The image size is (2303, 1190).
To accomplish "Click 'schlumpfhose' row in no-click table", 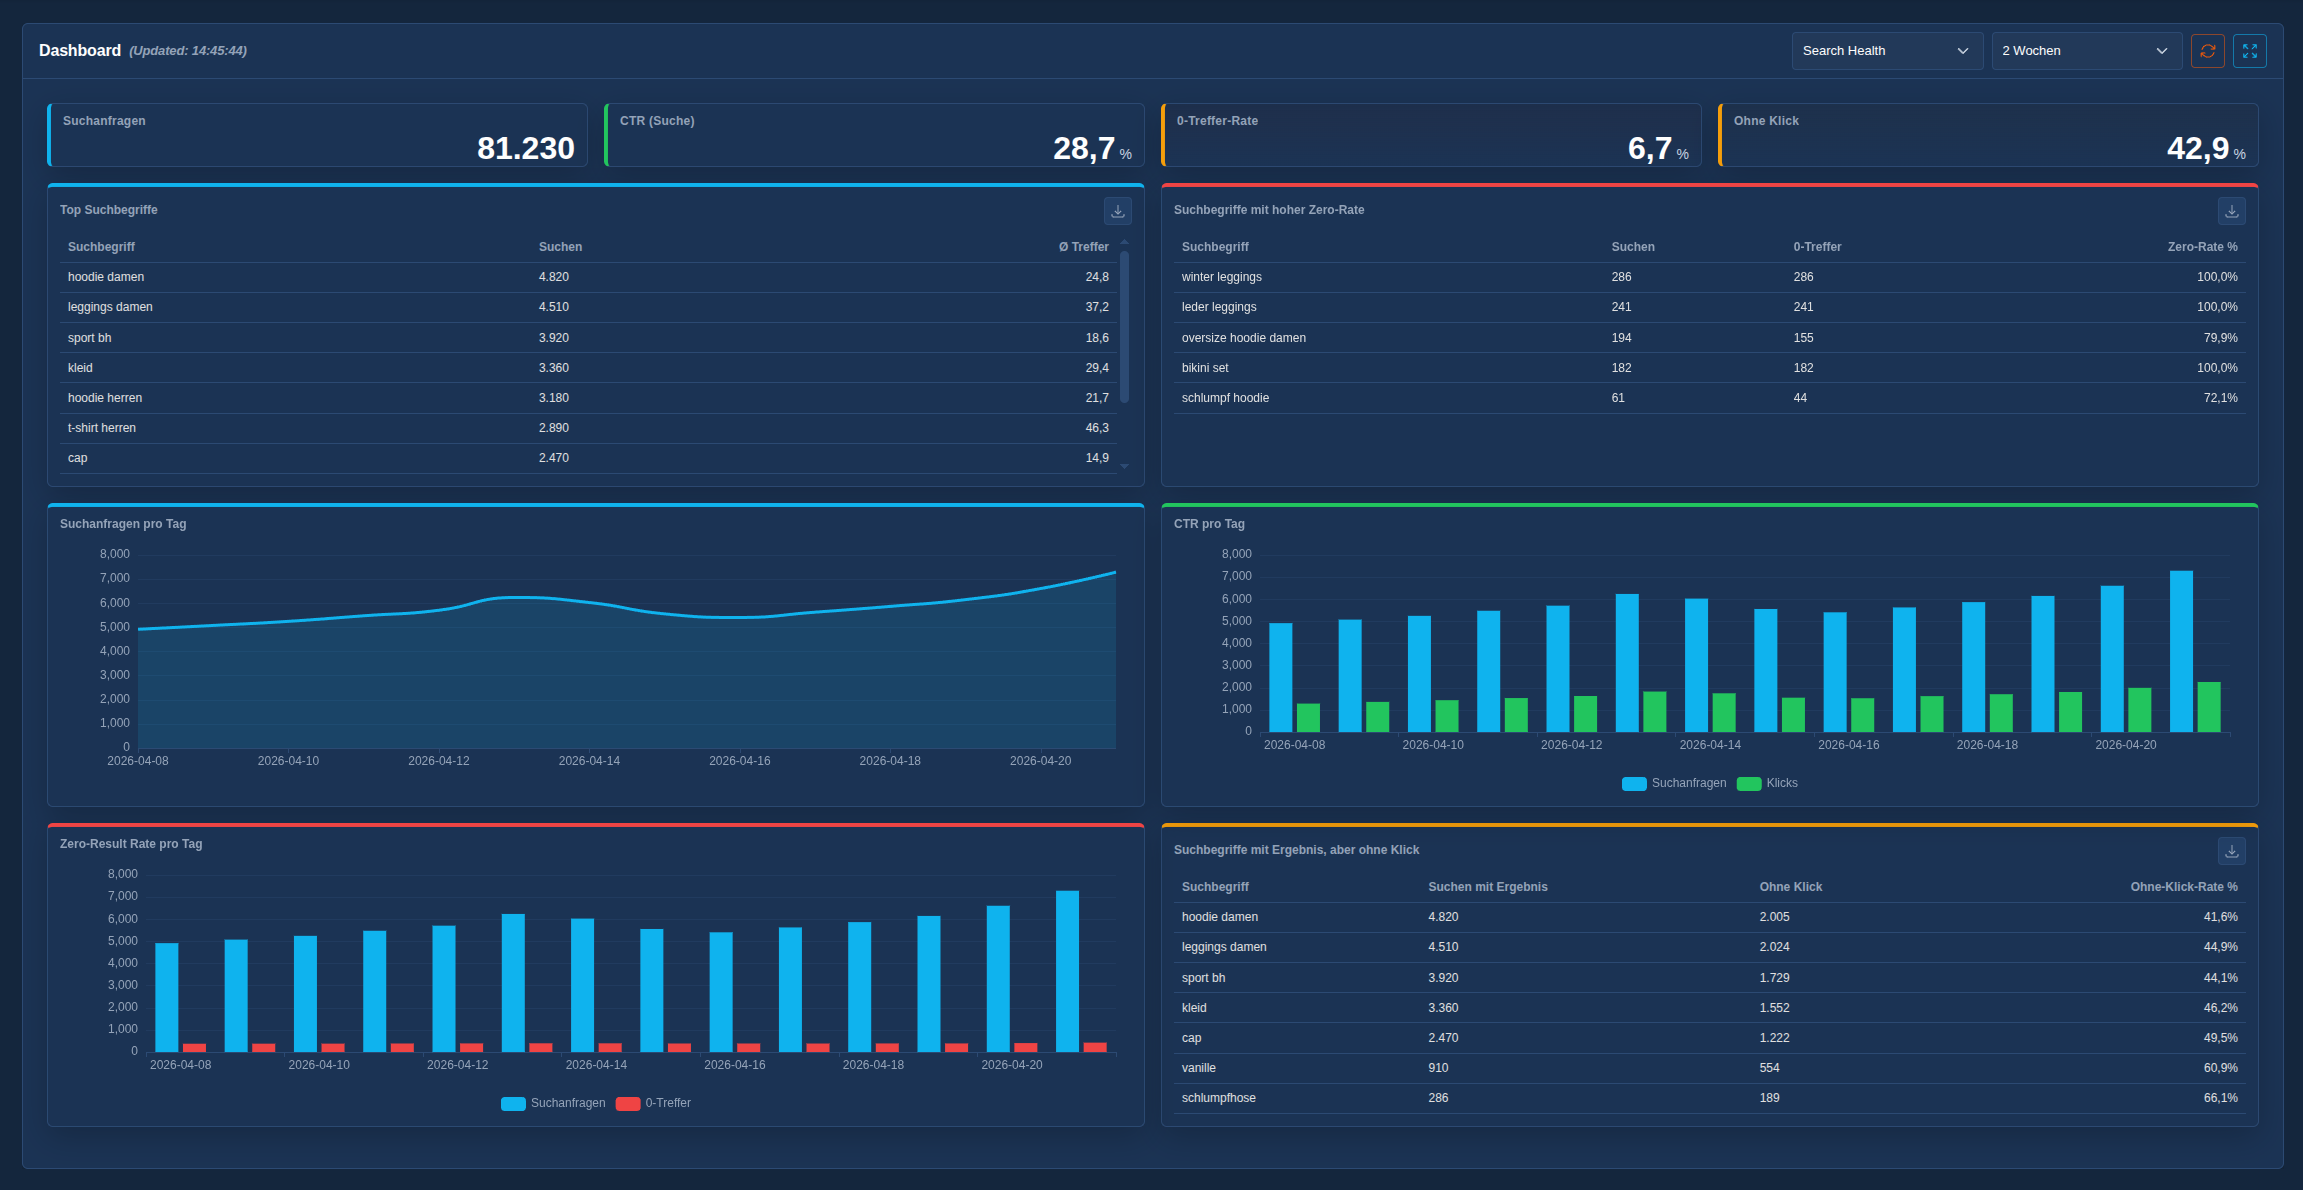I will pos(1710,1098).
